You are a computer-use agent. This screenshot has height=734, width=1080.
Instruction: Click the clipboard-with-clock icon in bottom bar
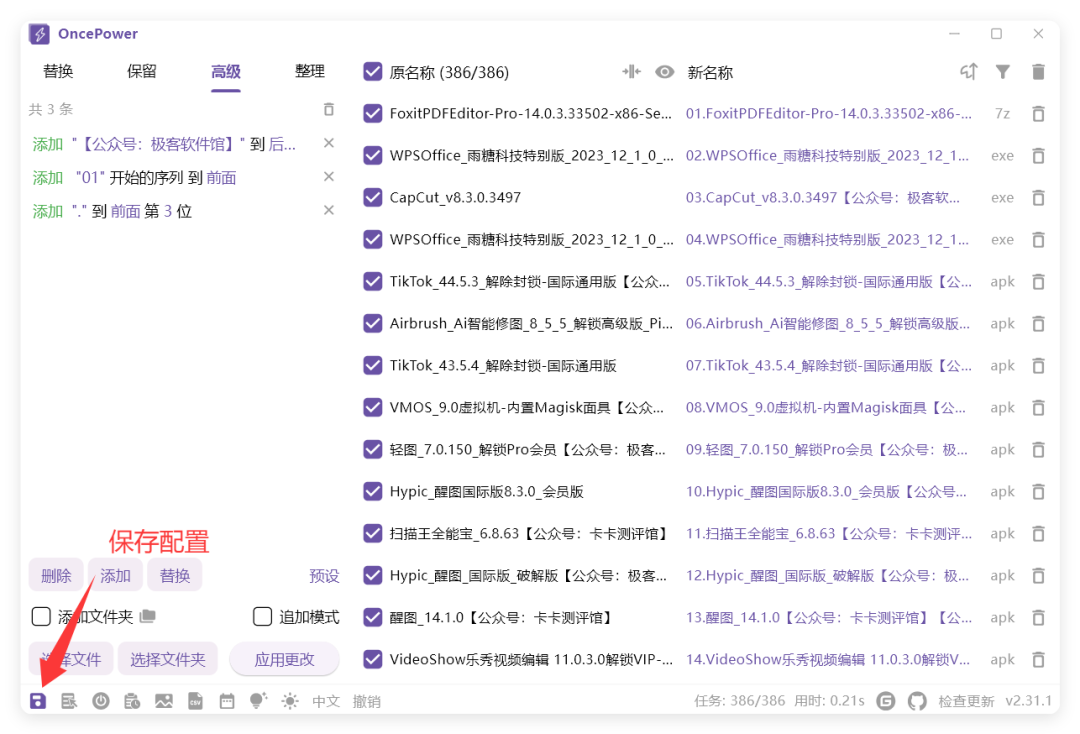coord(132,701)
